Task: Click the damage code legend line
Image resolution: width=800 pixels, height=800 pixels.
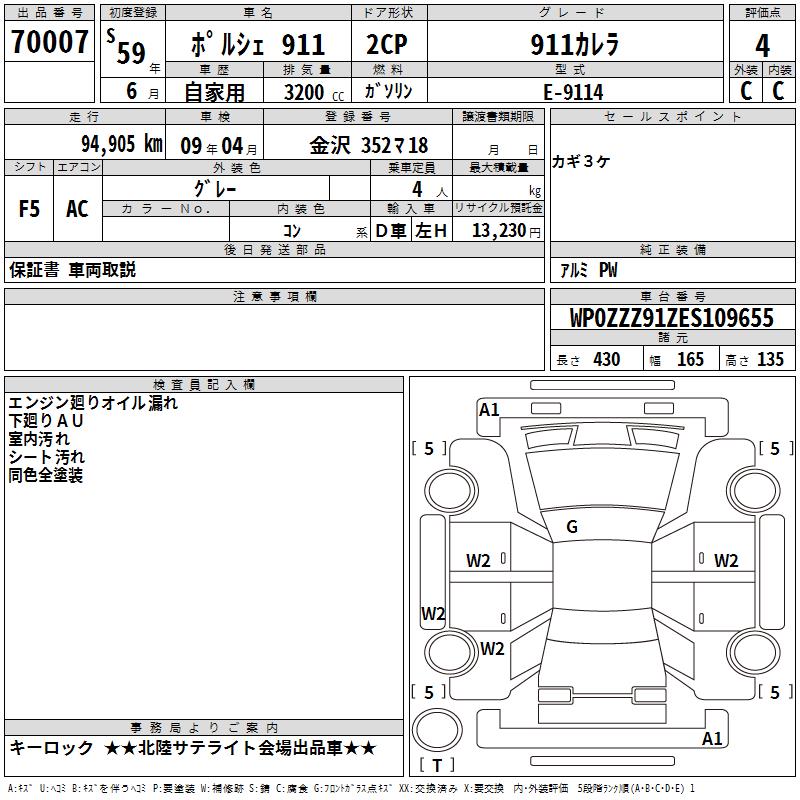Action: [351, 789]
